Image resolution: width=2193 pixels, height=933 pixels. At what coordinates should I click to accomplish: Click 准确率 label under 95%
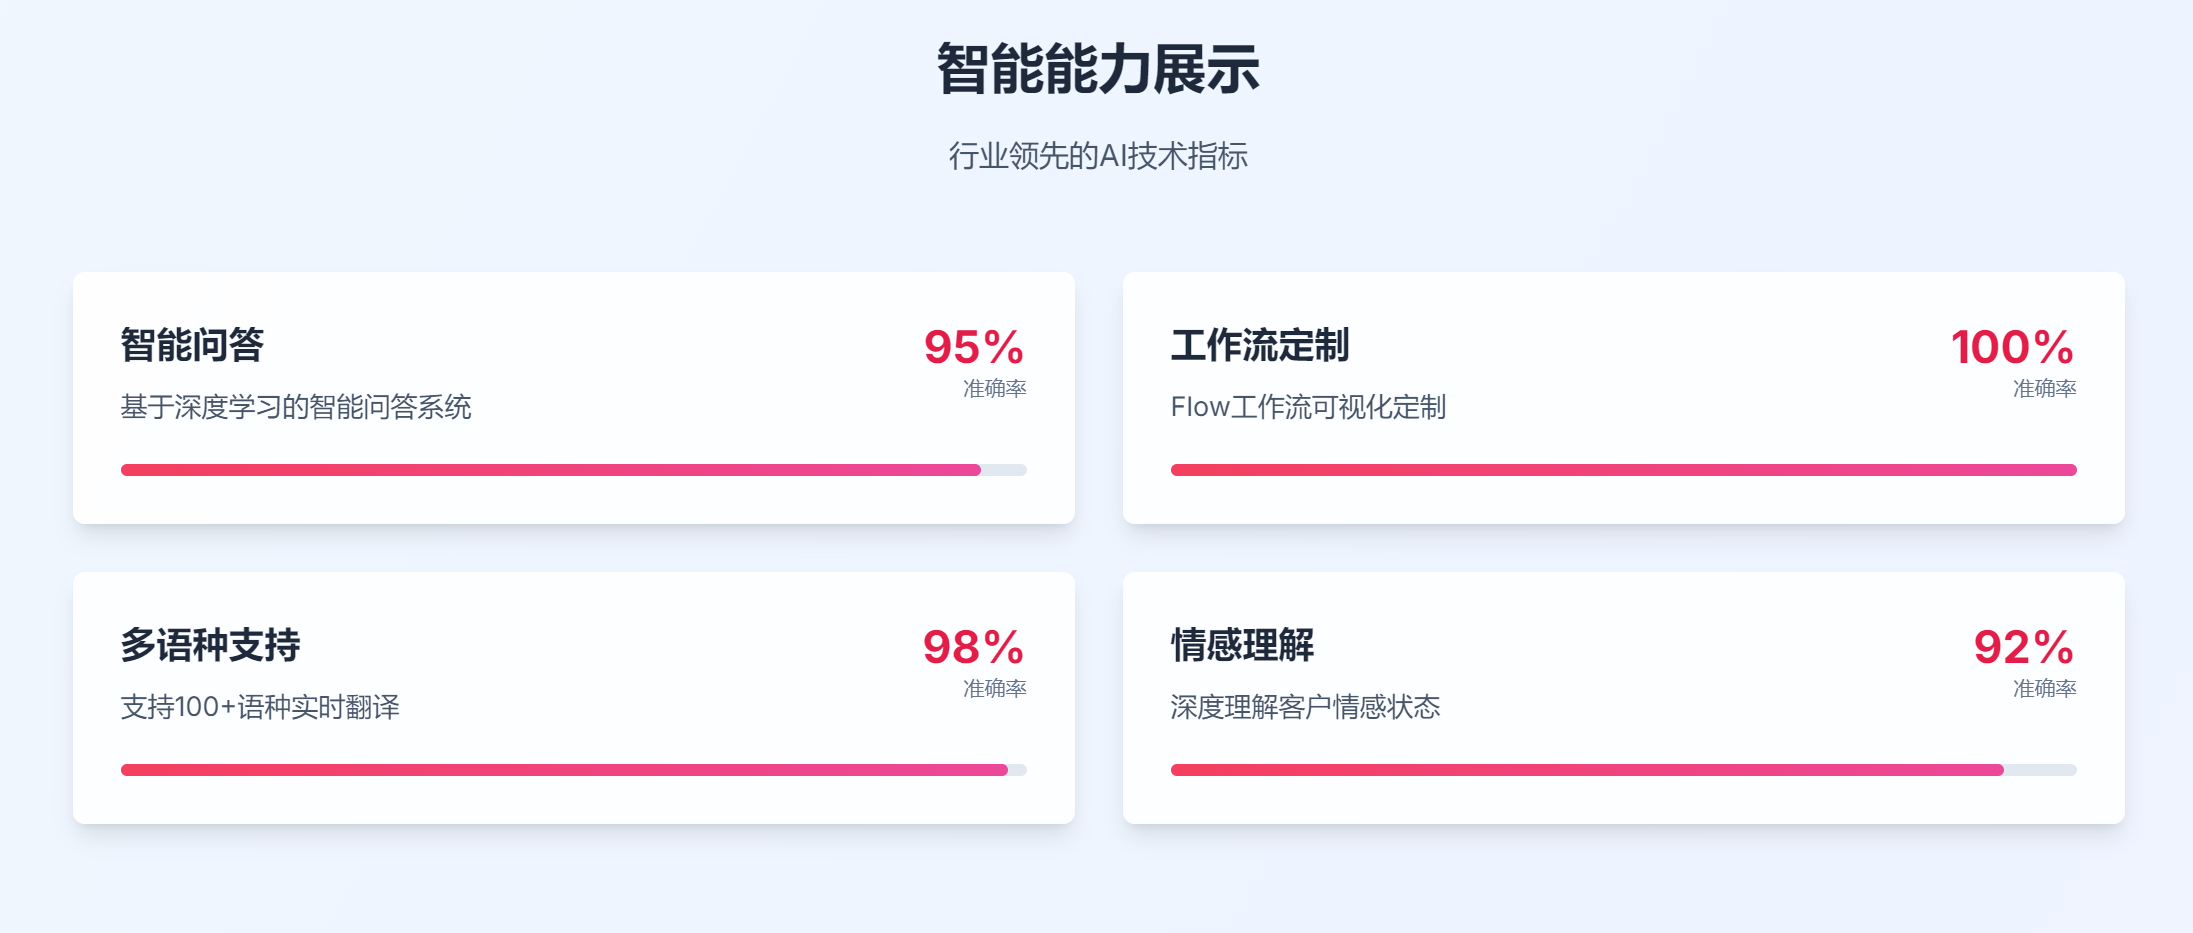[x=994, y=388]
